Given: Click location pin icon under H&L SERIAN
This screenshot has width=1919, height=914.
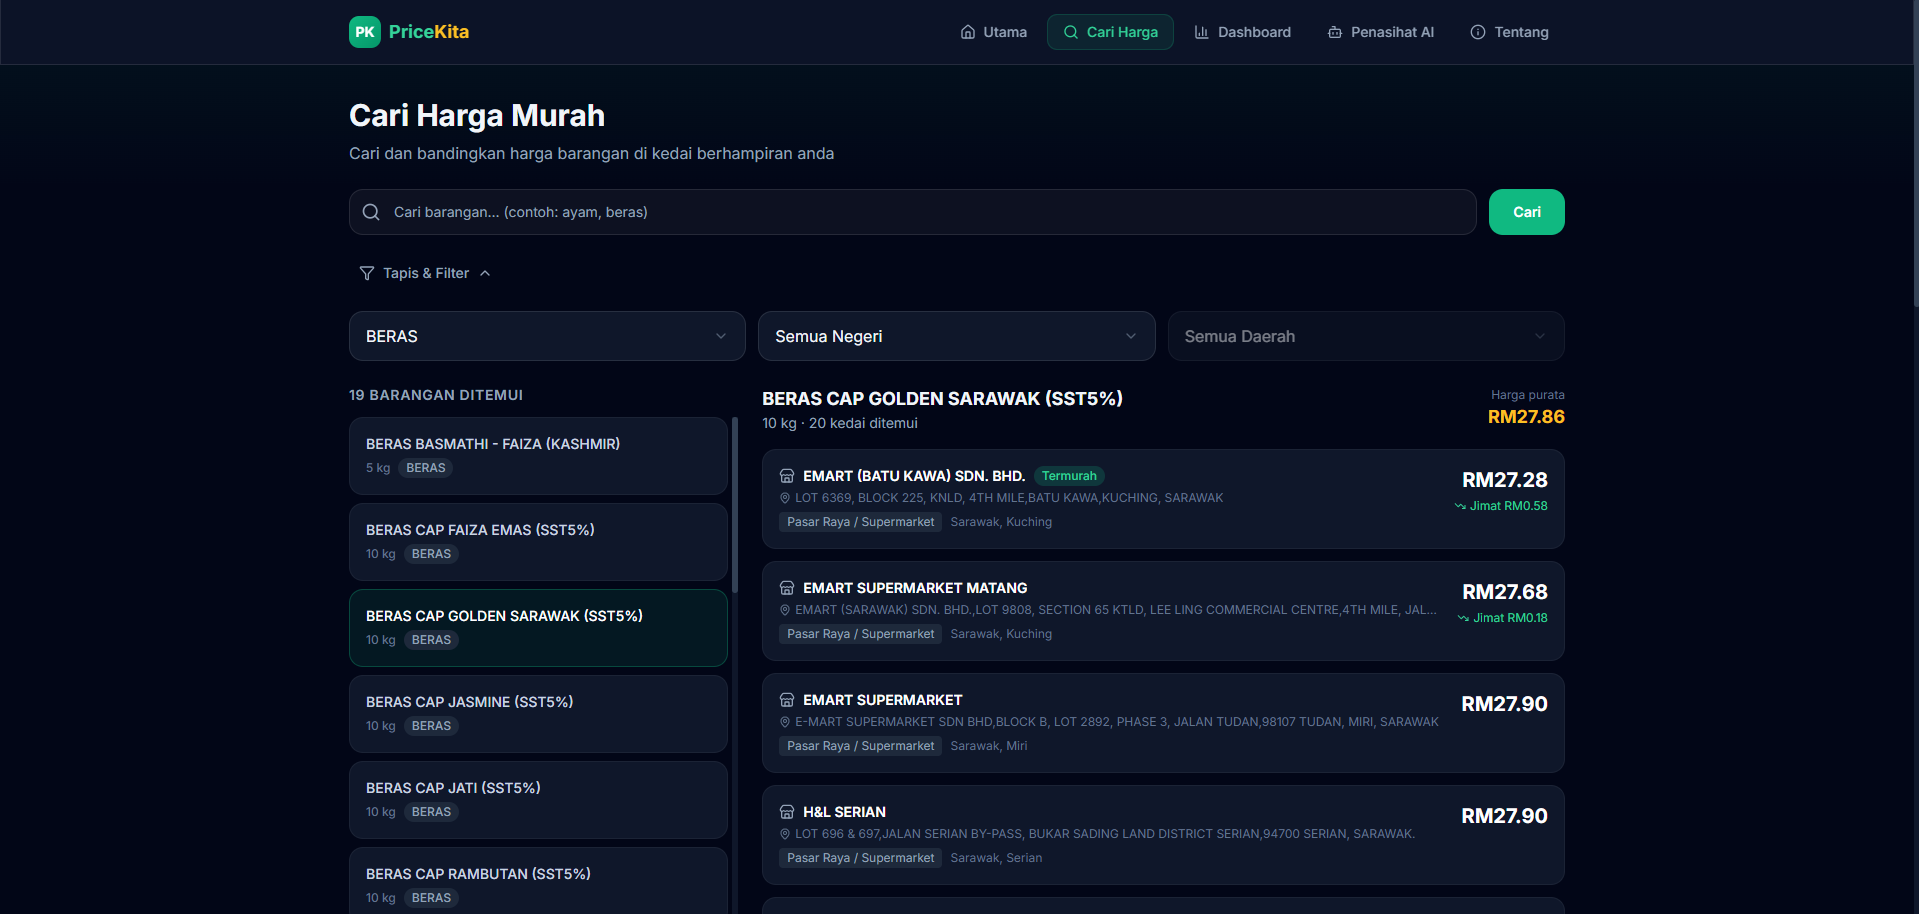Looking at the screenshot, I should click(785, 834).
